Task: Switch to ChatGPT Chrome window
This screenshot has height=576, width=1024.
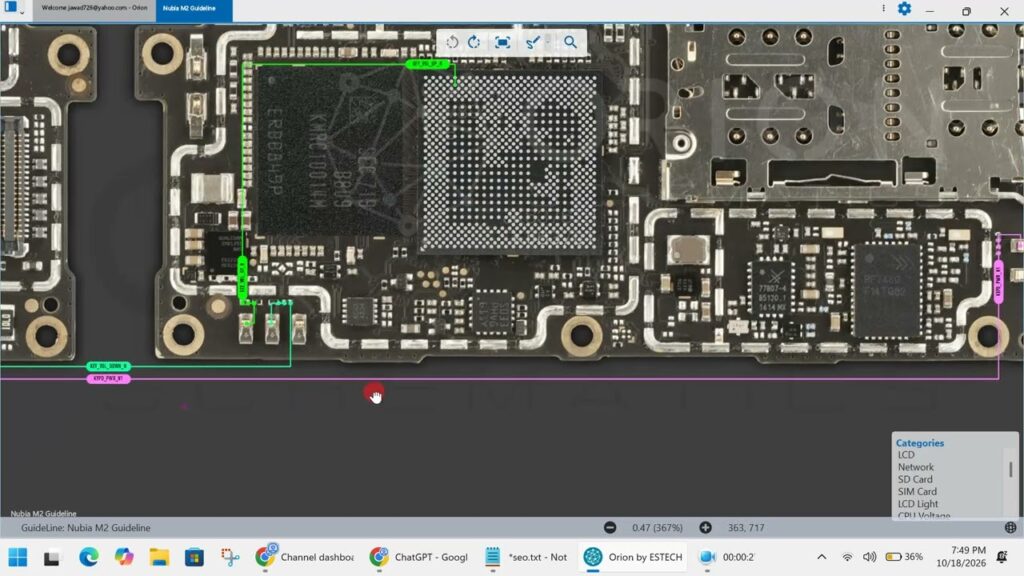Action: [419, 557]
